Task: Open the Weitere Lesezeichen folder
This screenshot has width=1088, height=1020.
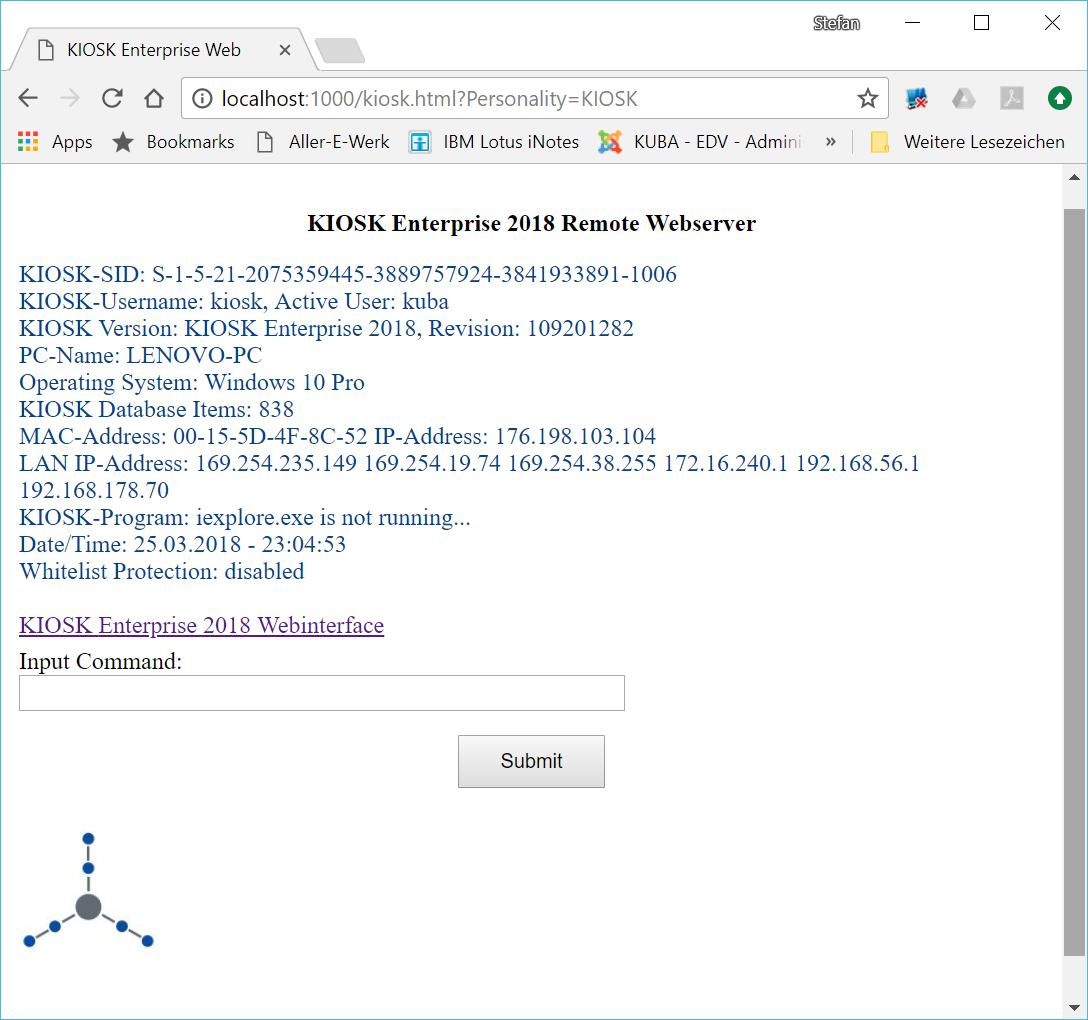Action: tap(968, 142)
